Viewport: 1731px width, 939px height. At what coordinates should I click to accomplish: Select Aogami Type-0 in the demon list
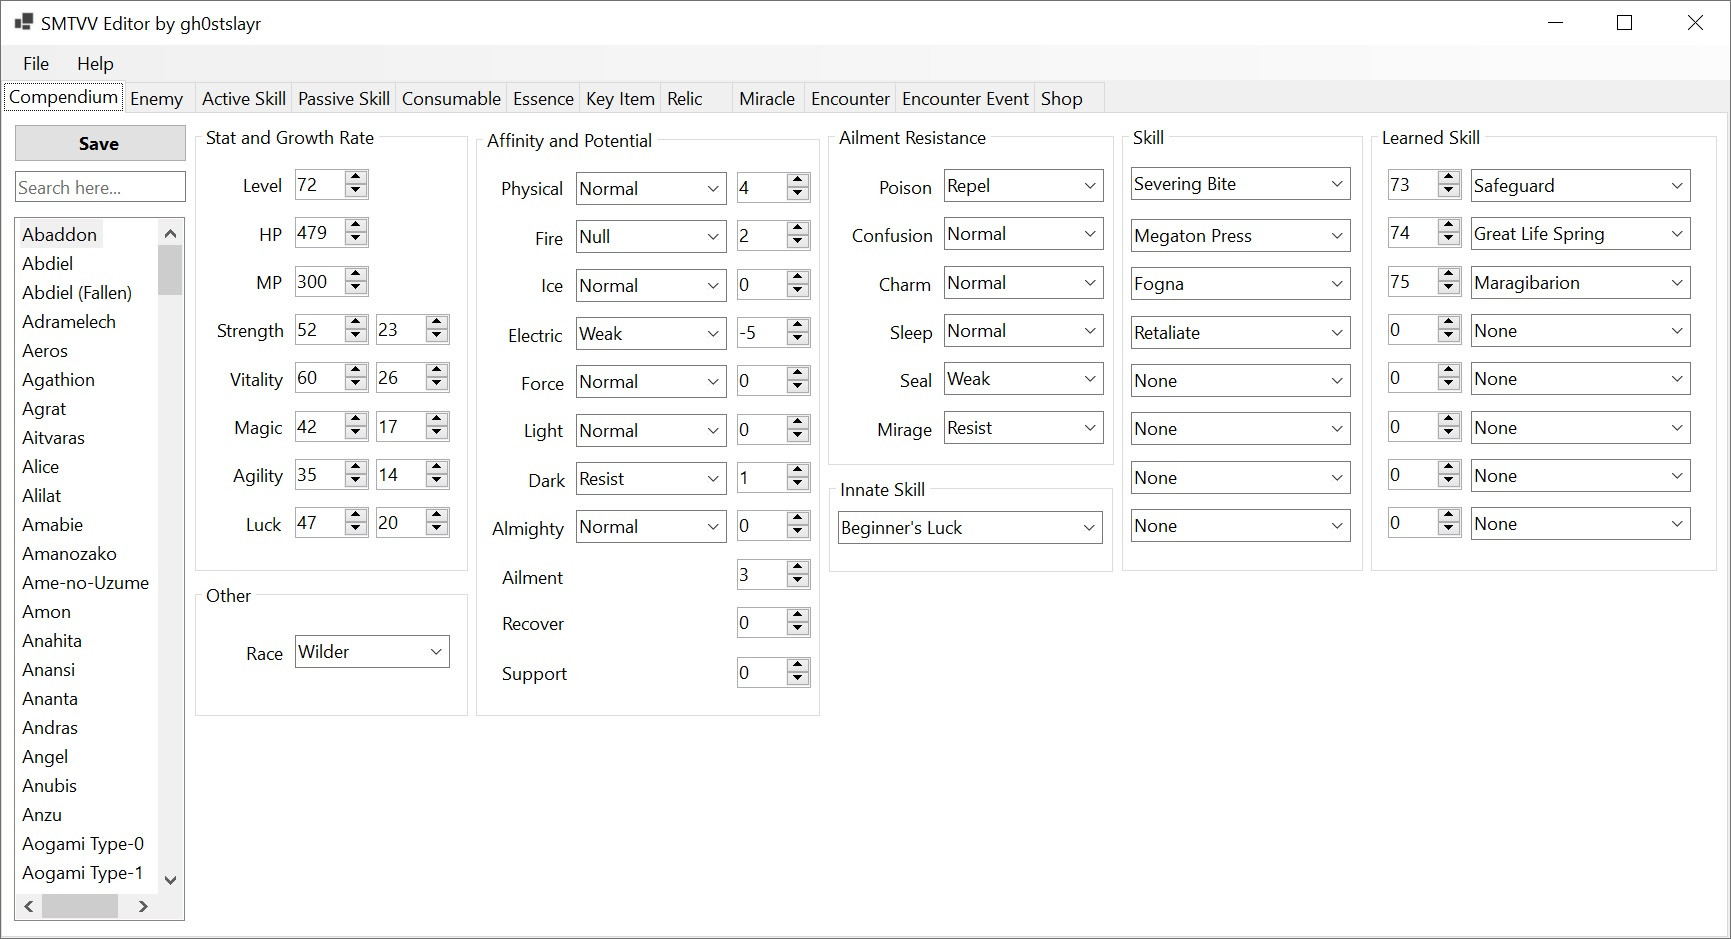point(83,843)
